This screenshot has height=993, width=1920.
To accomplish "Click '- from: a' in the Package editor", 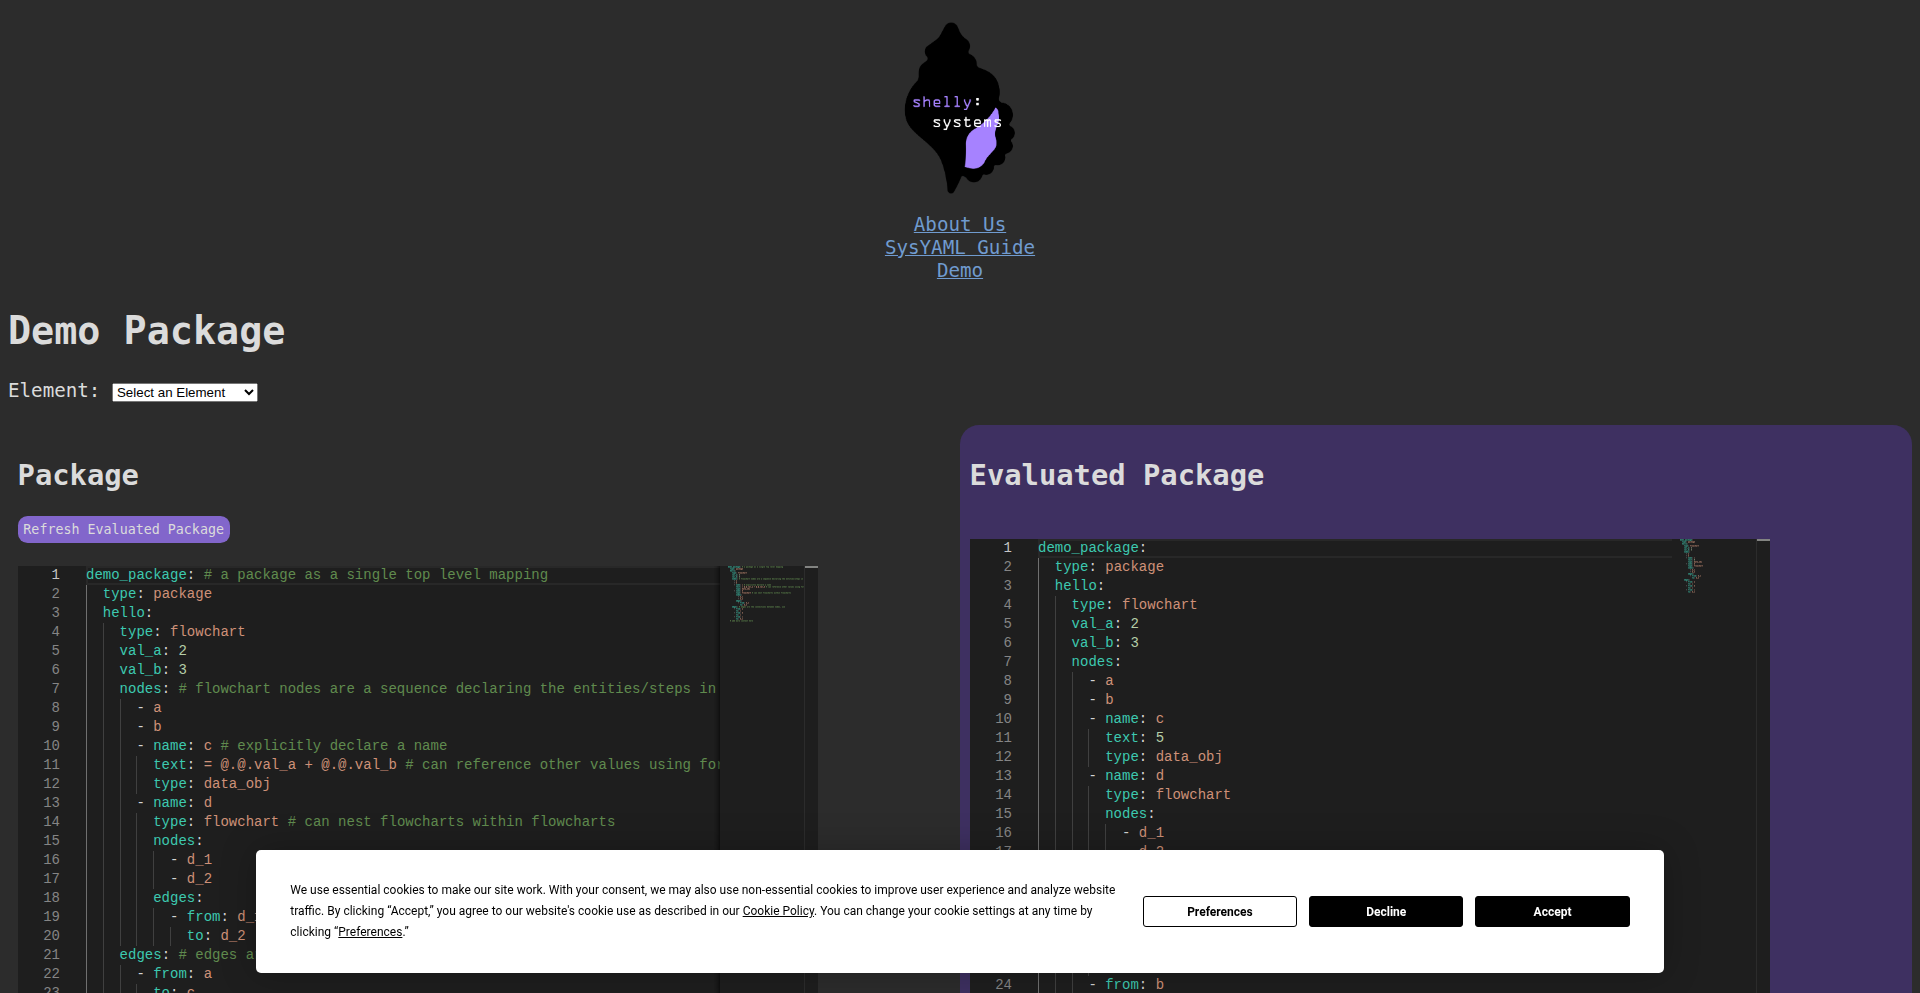I will (x=174, y=974).
